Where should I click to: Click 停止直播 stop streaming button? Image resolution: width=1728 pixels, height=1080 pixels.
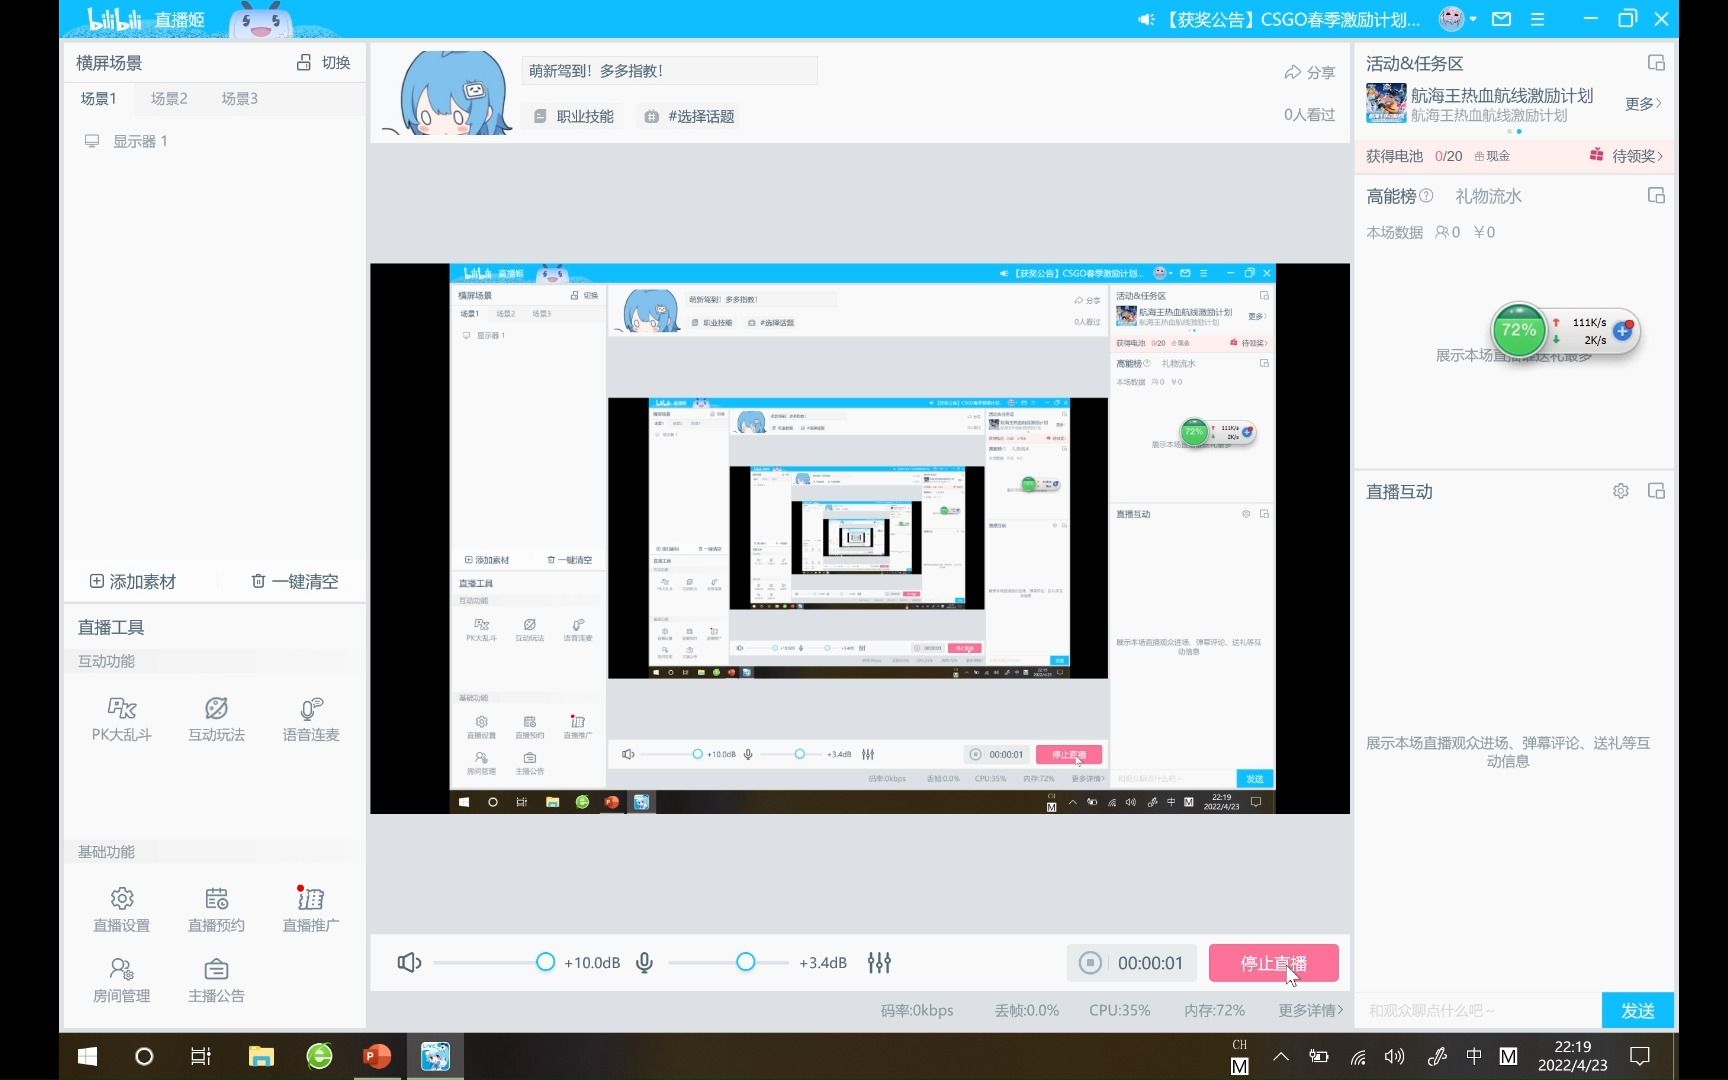point(1274,963)
